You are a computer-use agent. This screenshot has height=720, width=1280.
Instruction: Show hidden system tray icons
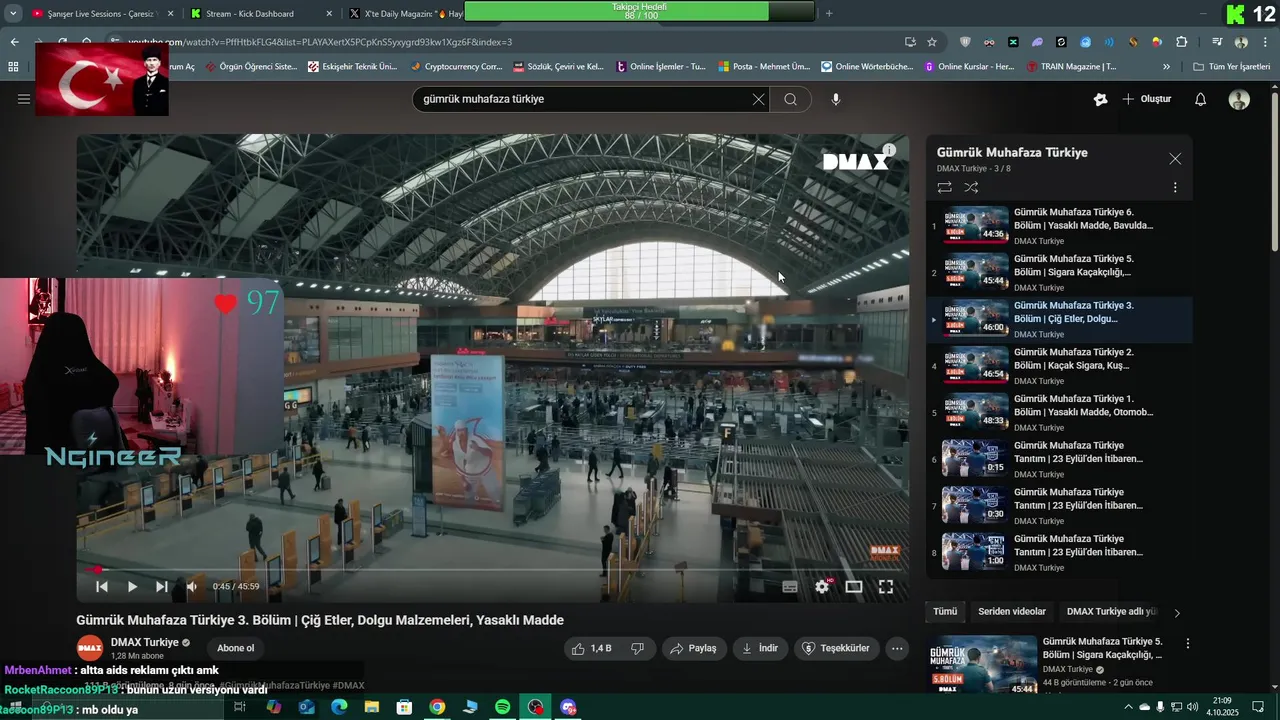(x=1129, y=707)
